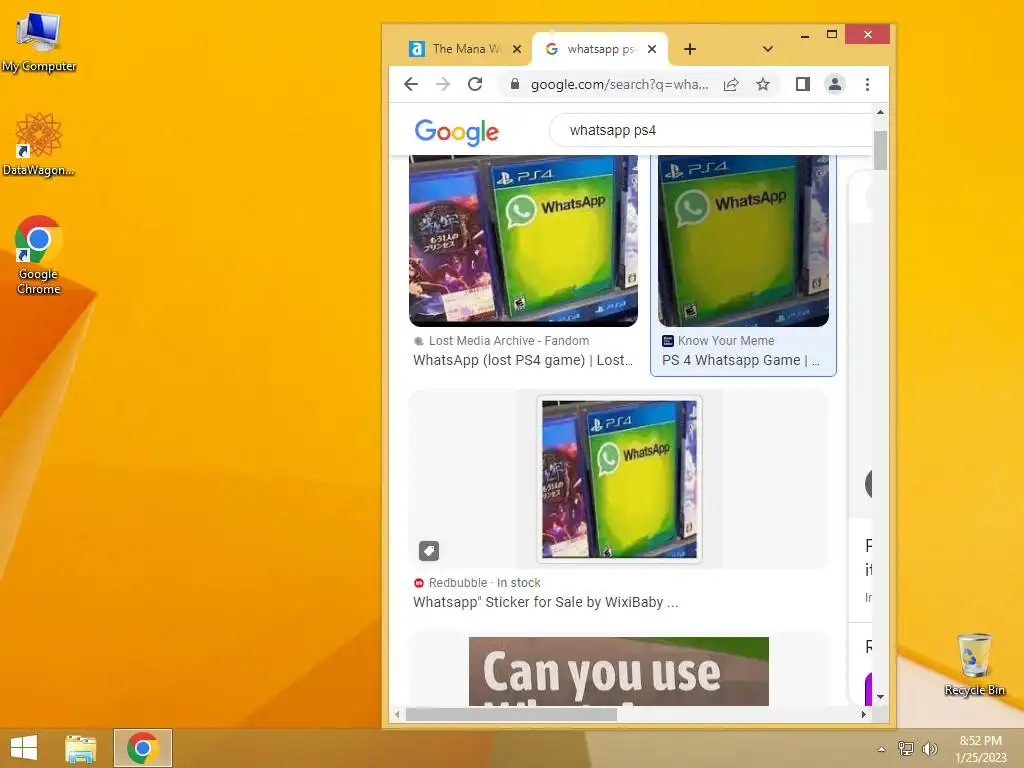Open the Know Your Meme PS4 image
The image size is (1024, 768).
743,240
